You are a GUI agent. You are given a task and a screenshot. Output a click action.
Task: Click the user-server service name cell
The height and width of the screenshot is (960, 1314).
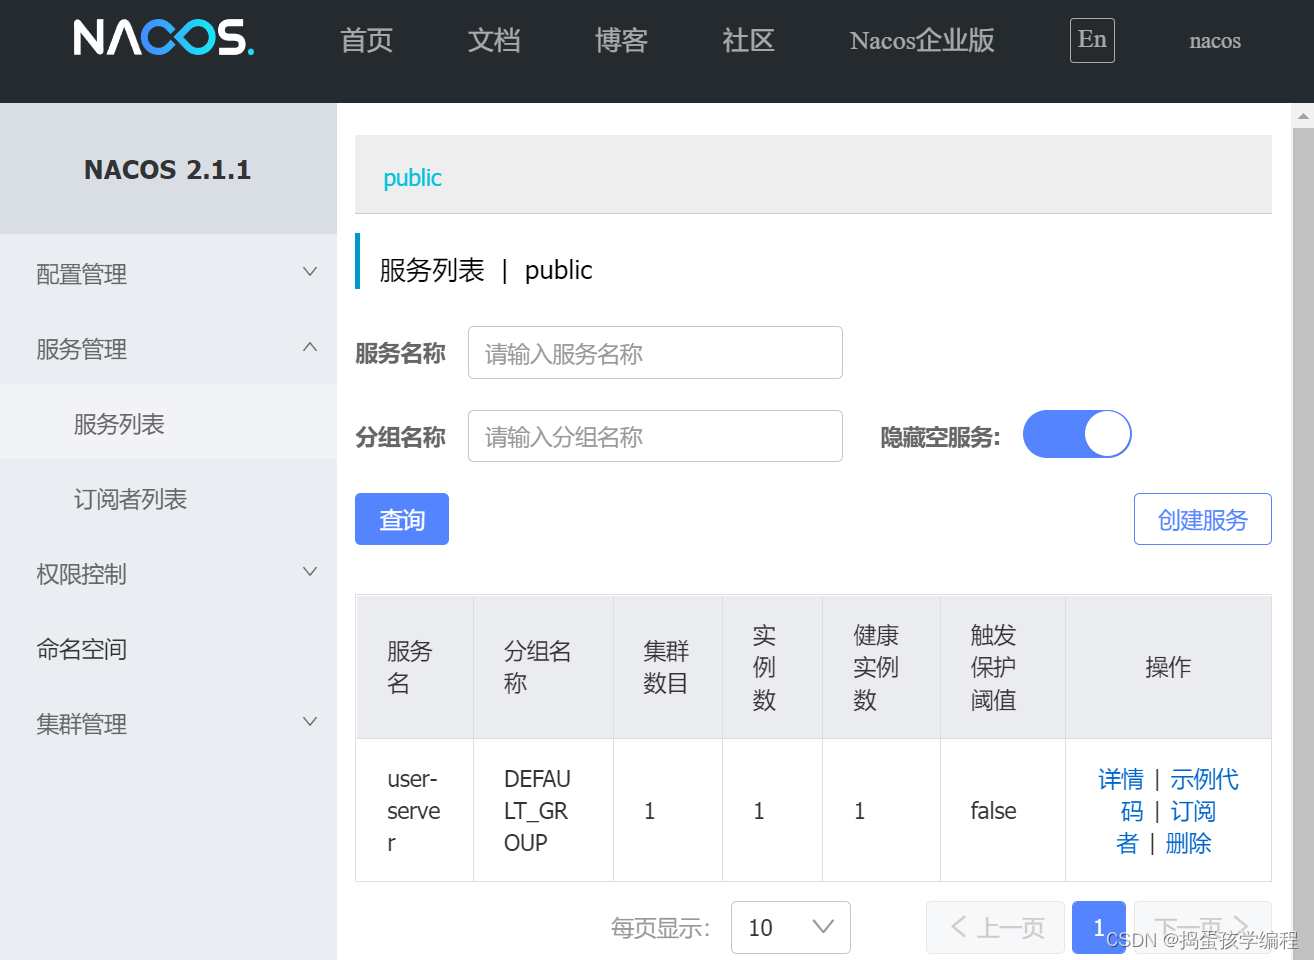[414, 811]
